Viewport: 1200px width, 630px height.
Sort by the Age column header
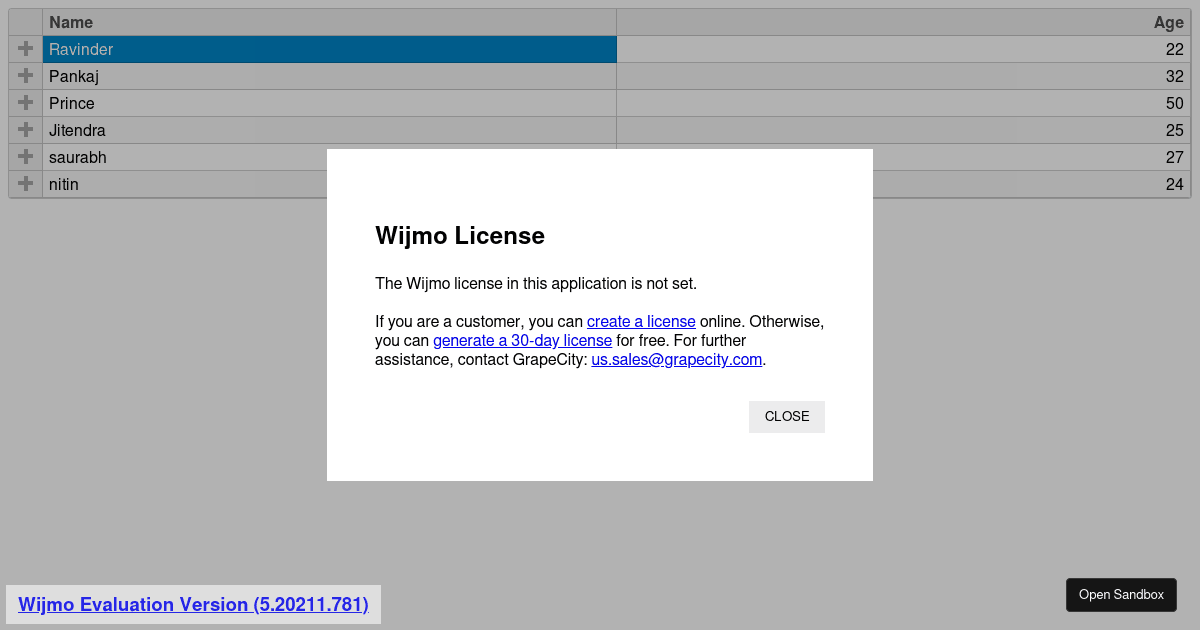tap(904, 22)
